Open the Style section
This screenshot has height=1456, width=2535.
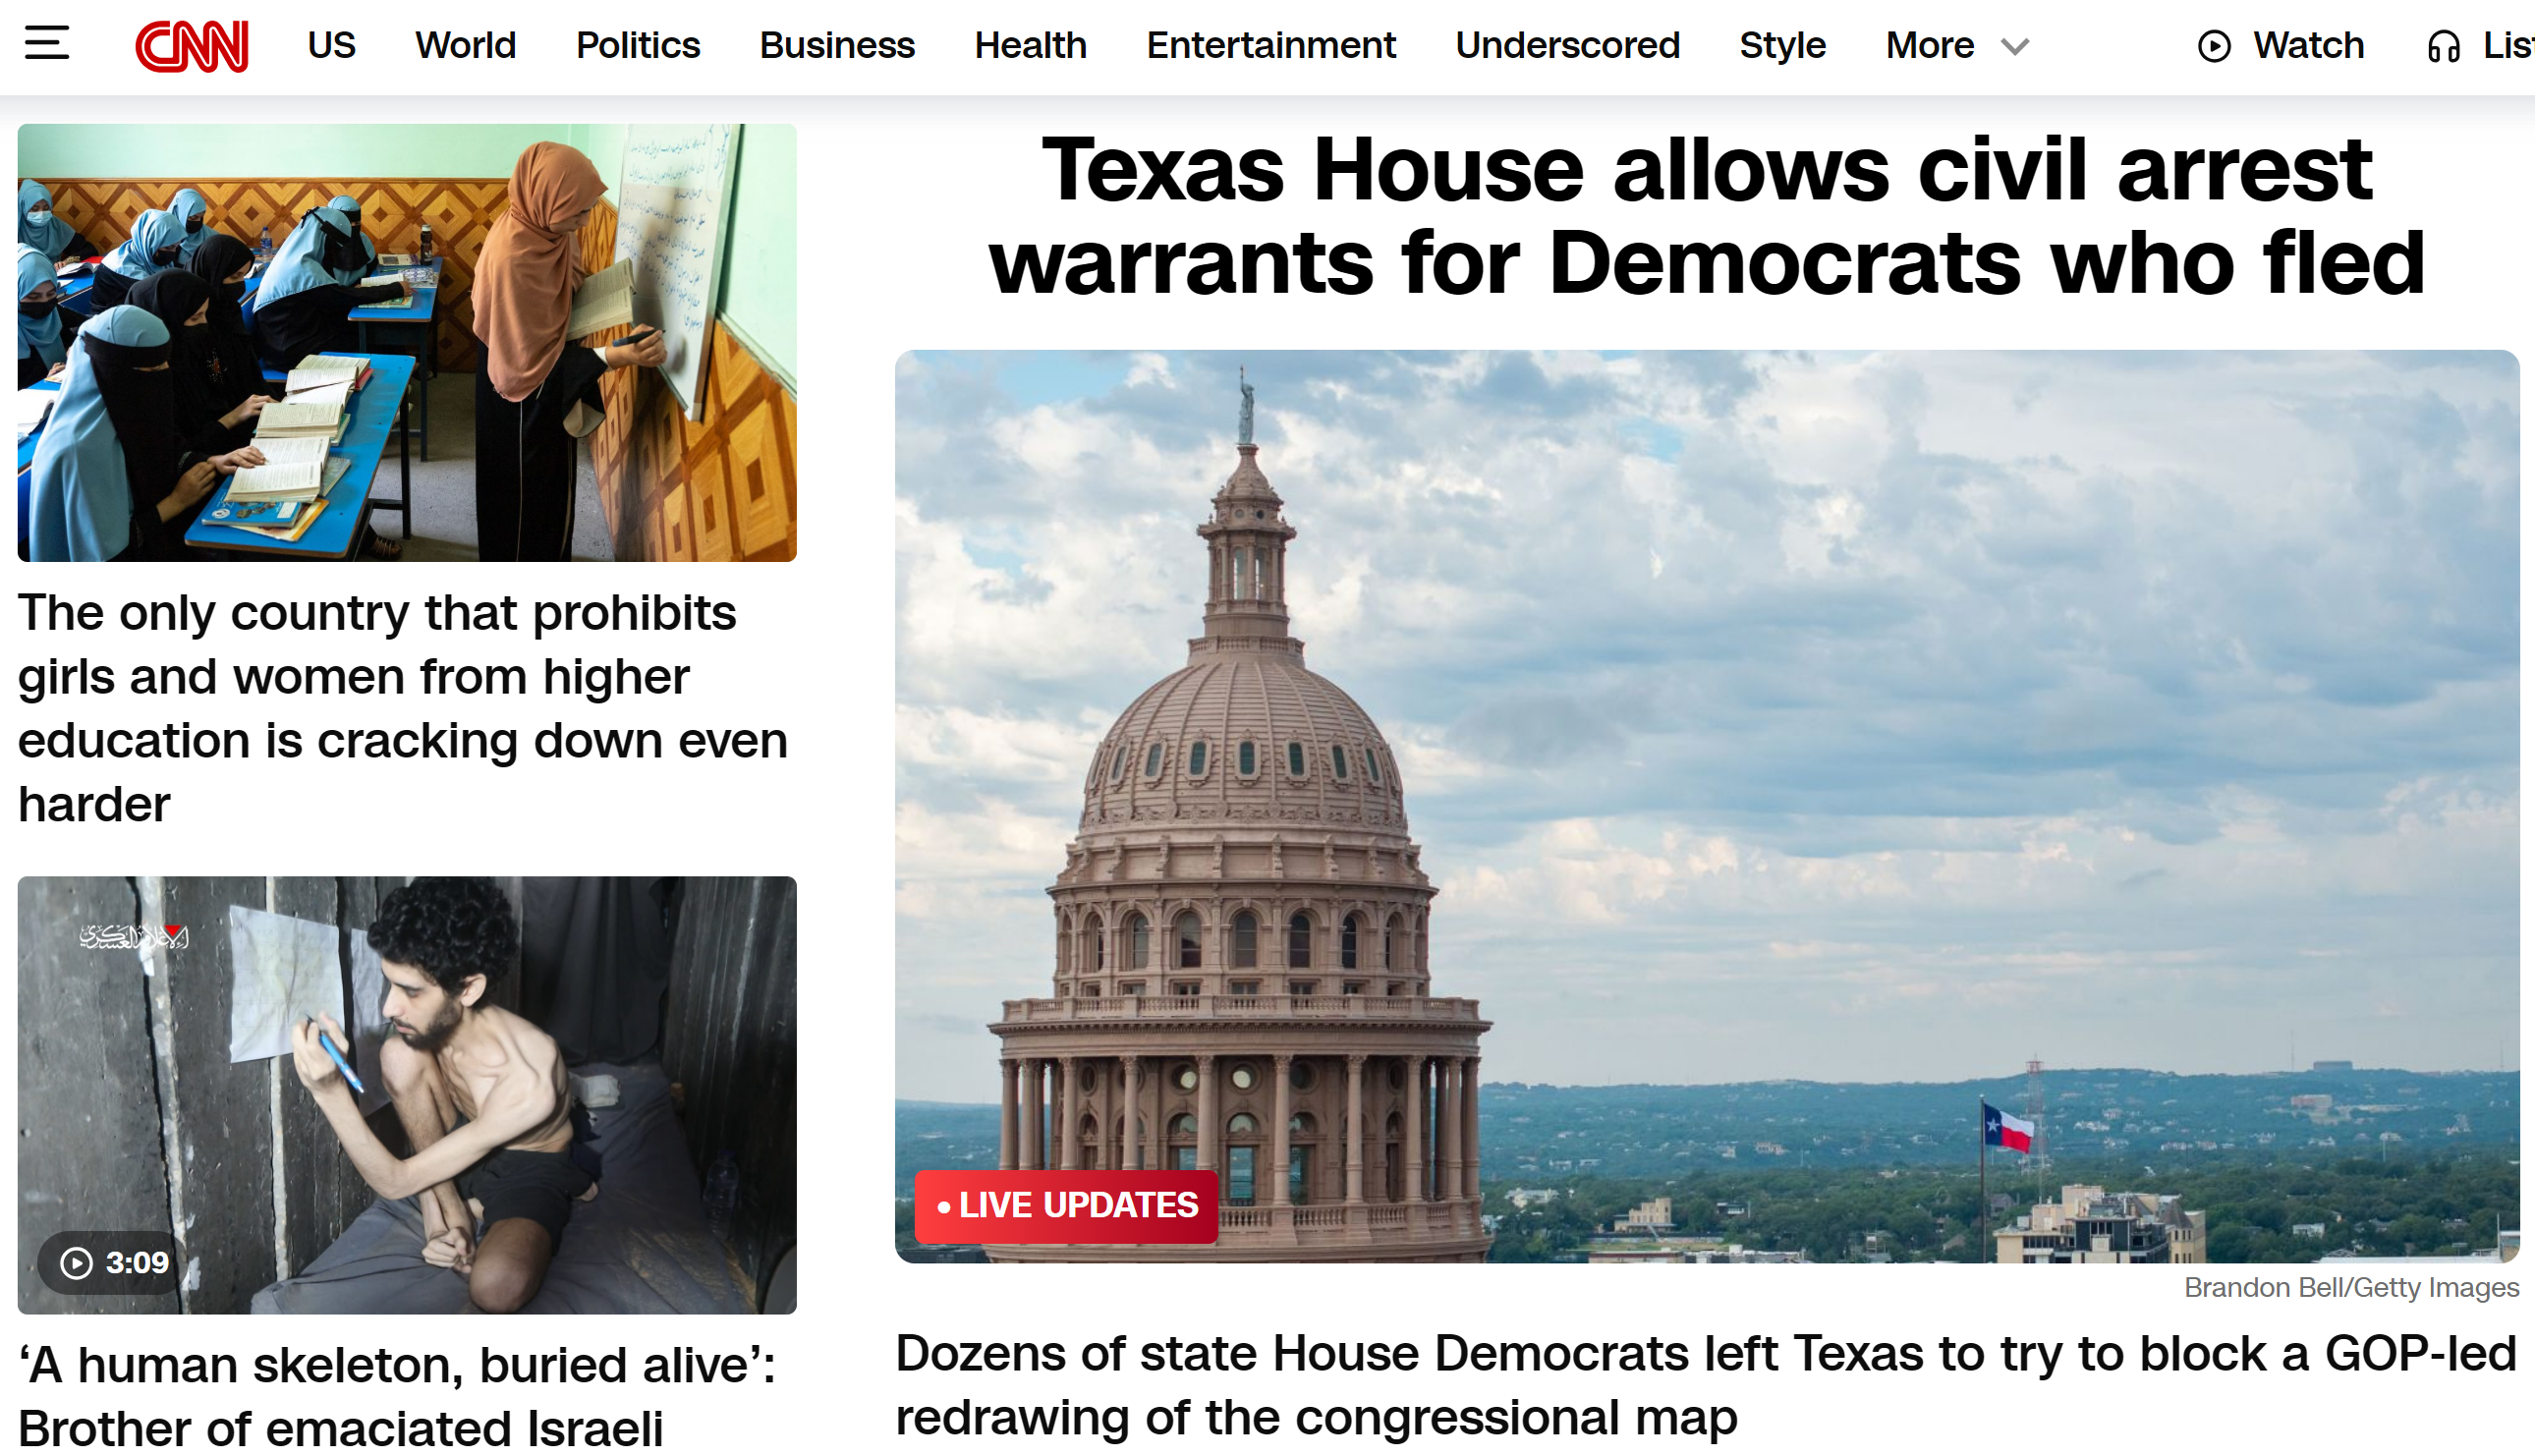click(x=1782, y=46)
